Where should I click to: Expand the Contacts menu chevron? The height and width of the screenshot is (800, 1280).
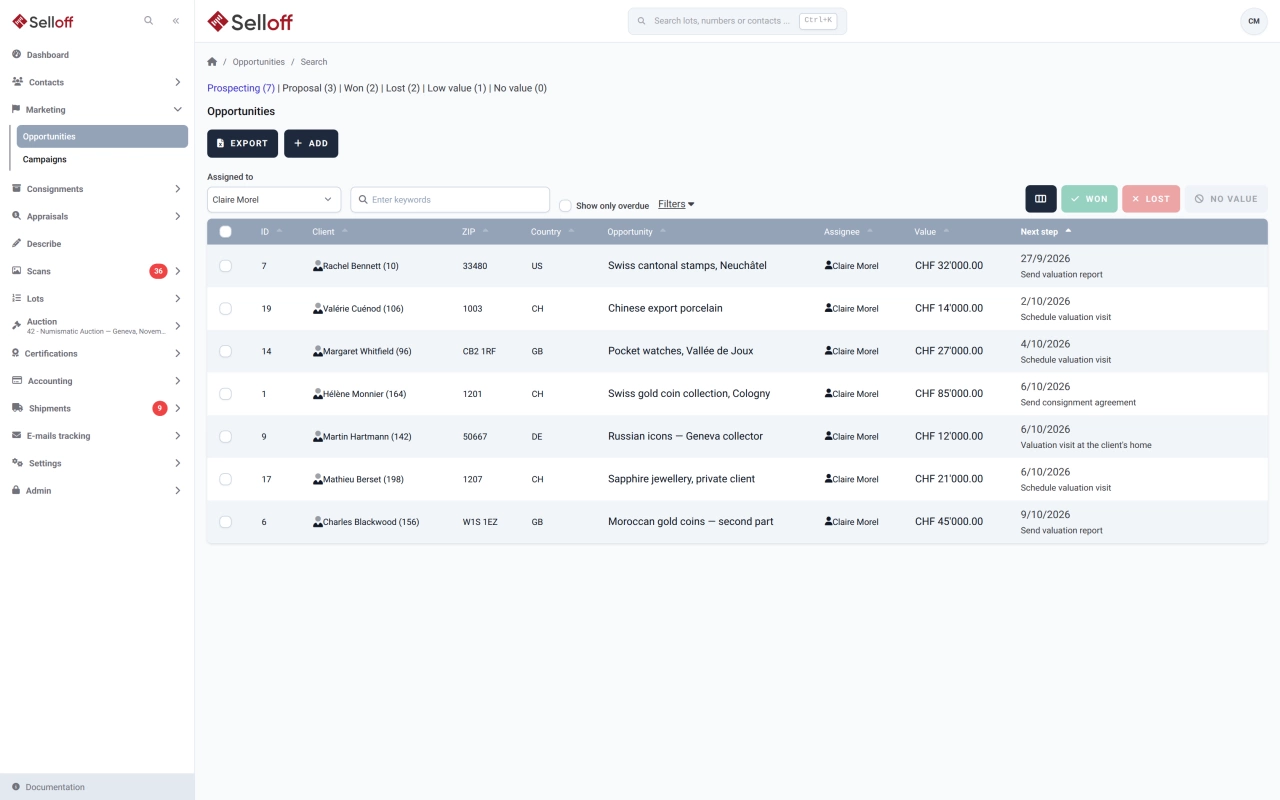[x=178, y=82]
